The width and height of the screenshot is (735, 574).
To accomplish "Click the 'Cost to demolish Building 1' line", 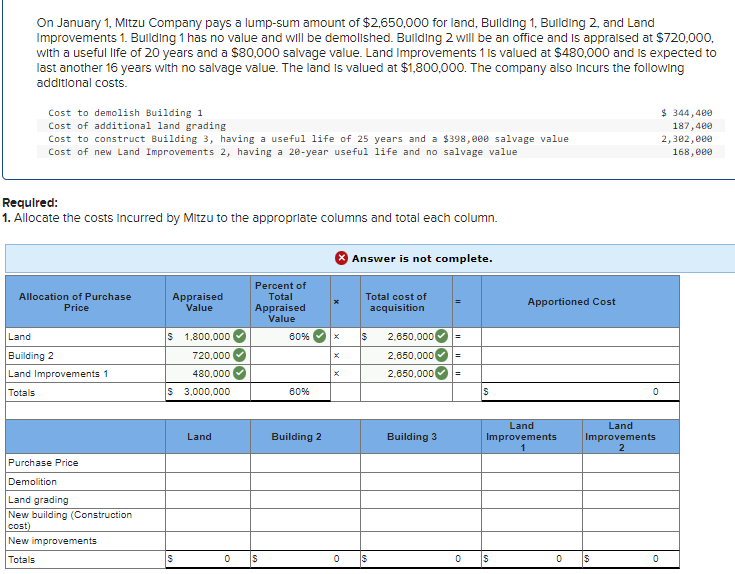I will point(125,113).
